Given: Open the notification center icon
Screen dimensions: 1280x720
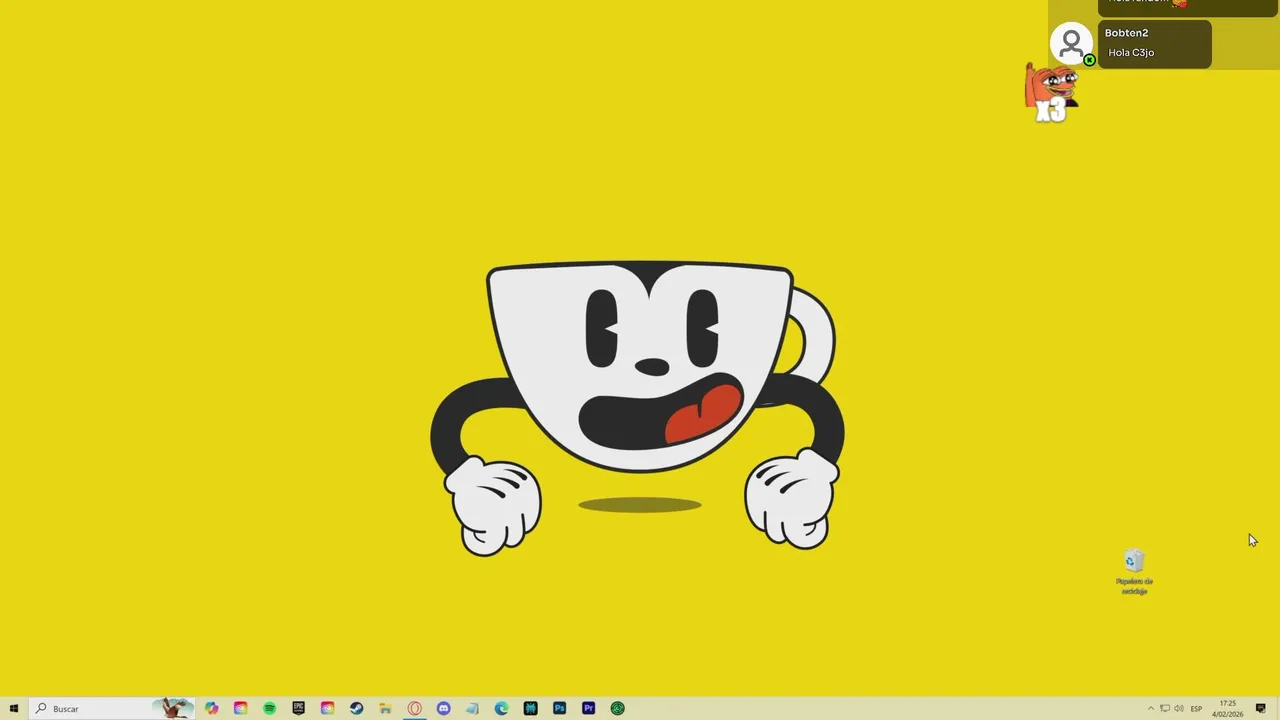Looking at the screenshot, I should 1260,708.
